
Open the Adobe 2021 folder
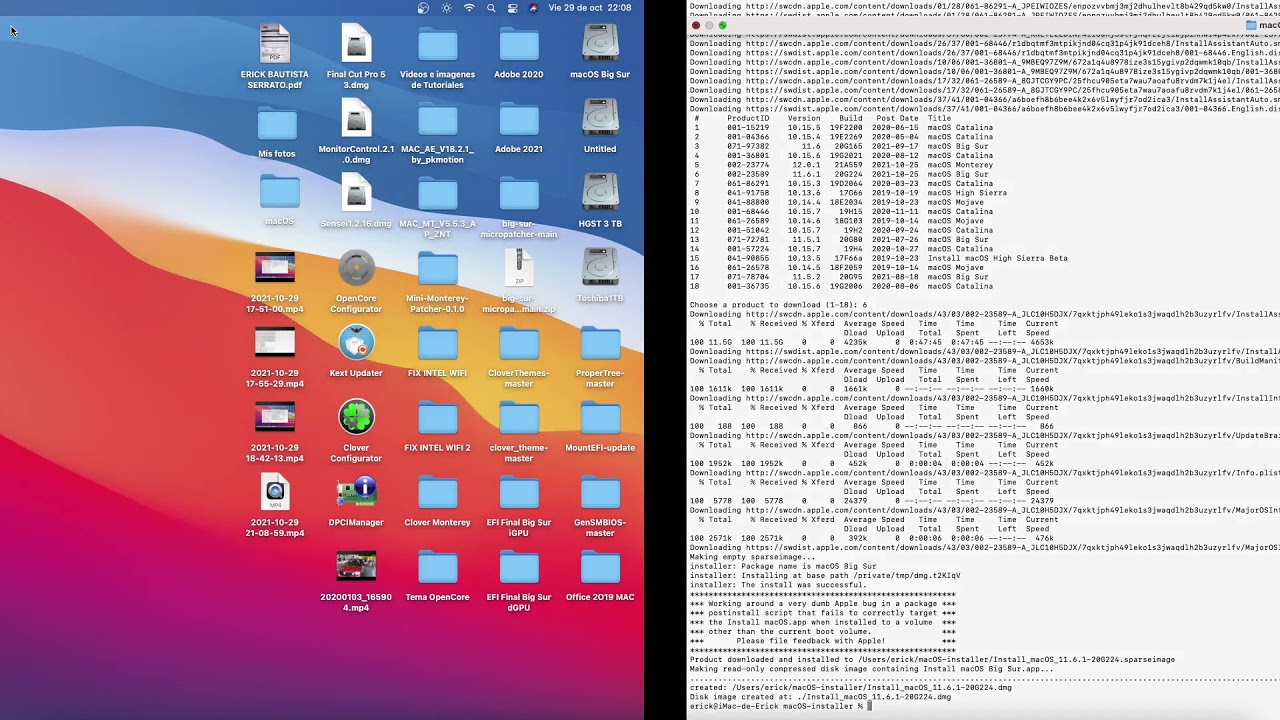point(519,120)
